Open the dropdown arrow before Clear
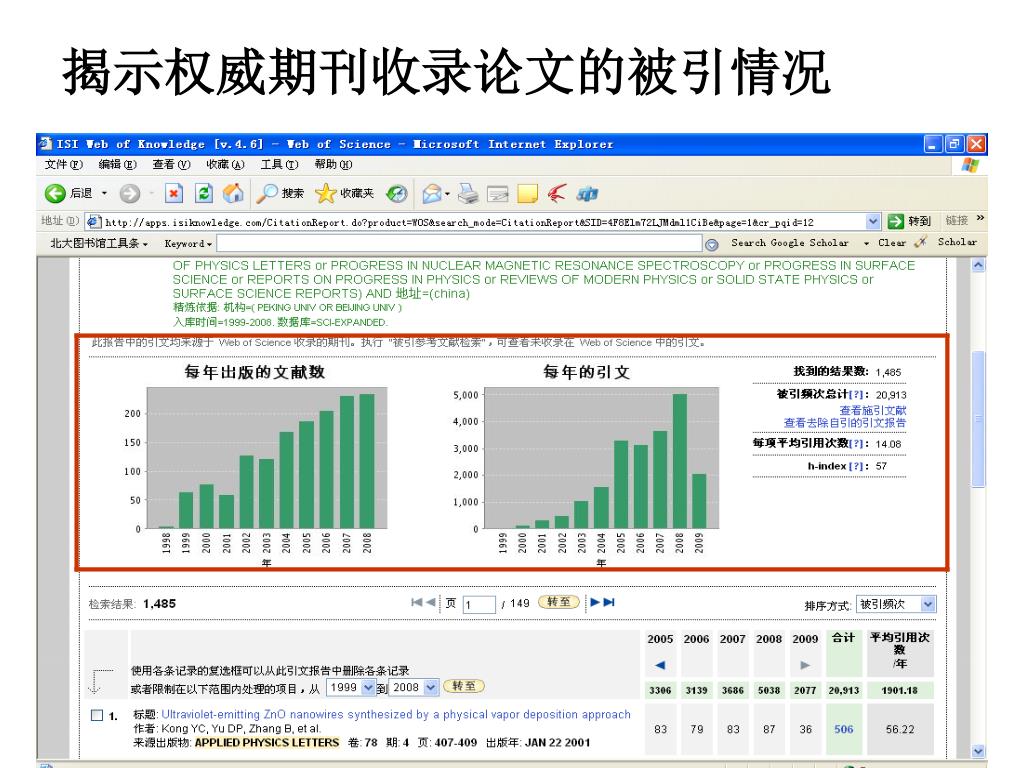Image resolution: width=1024 pixels, height=768 pixels. point(867,243)
